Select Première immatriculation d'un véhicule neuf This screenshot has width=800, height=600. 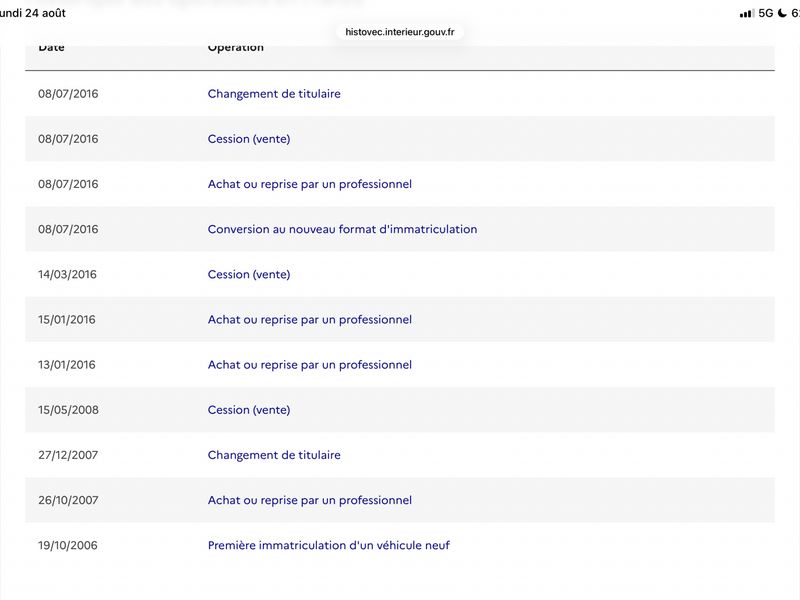point(329,545)
